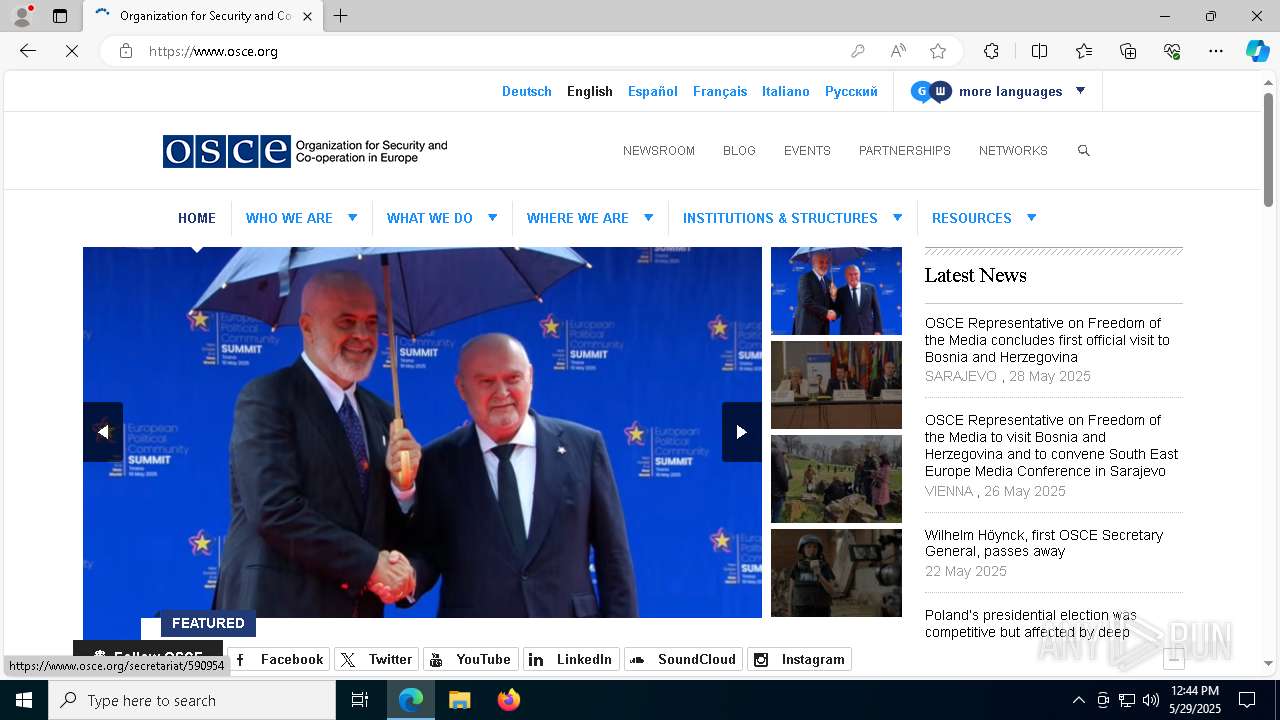1280x720 pixels.
Task: Close the OSCE browser tab
Action: click(x=307, y=16)
